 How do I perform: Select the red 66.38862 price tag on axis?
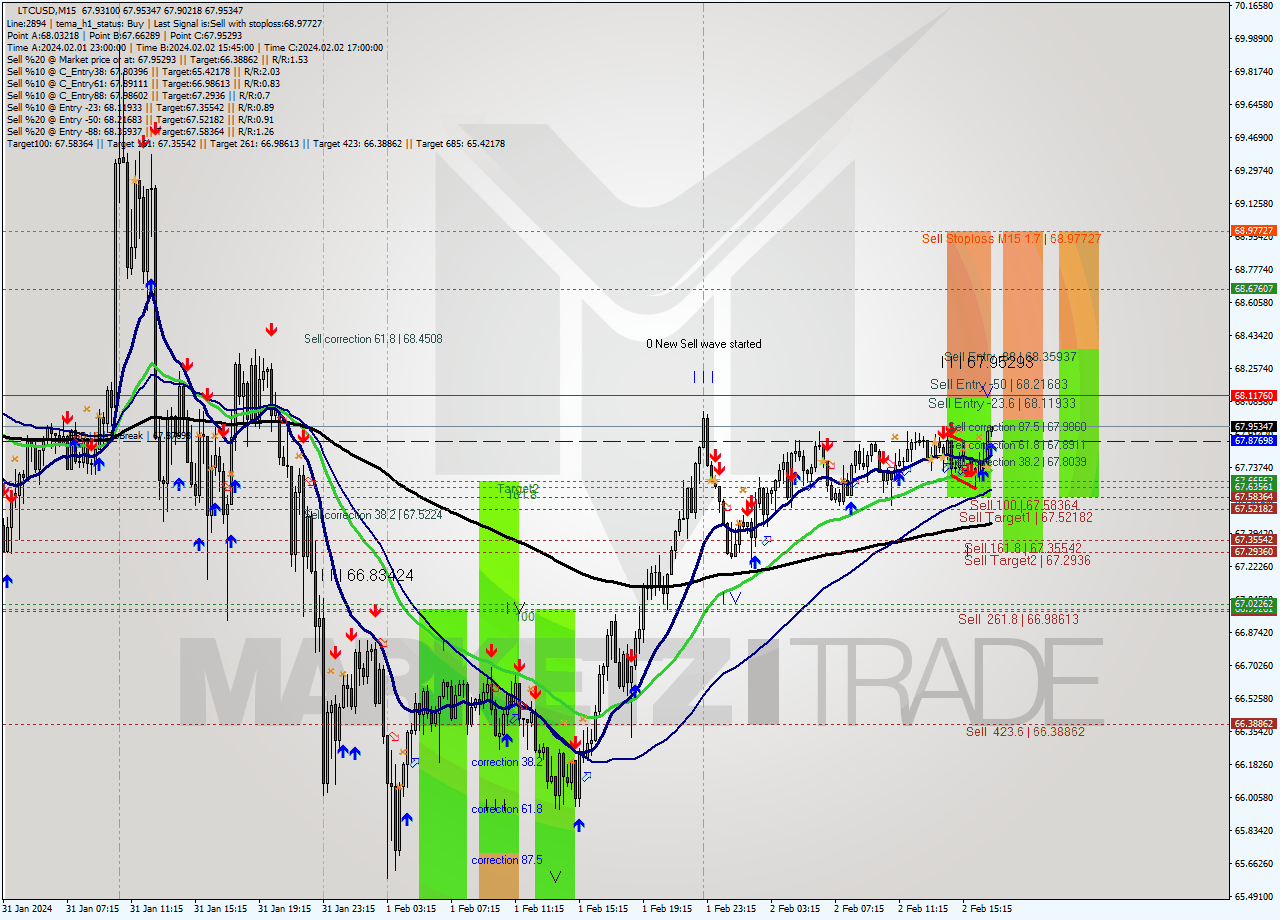(1254, 723)
